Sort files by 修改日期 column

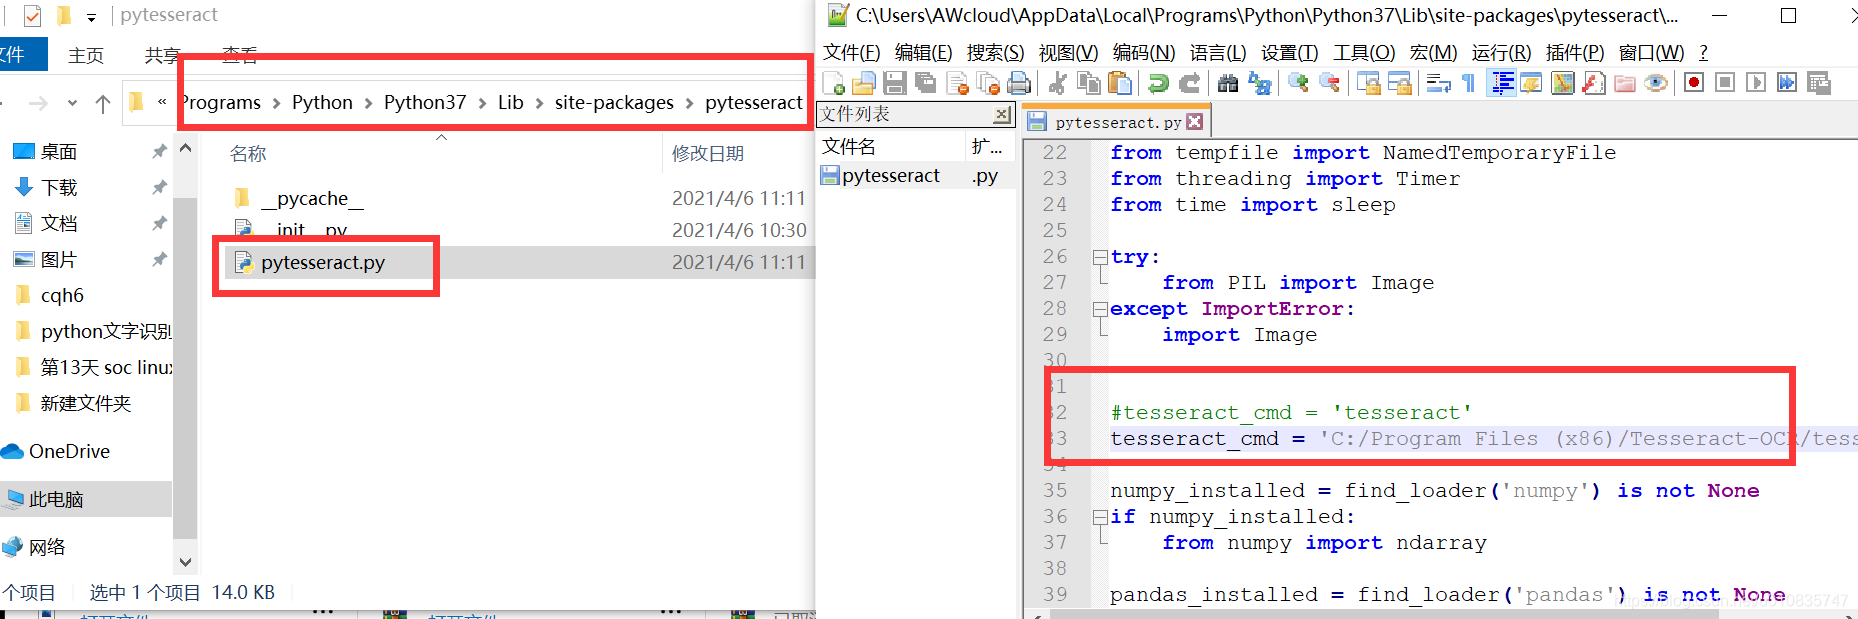tap(708, 154)
